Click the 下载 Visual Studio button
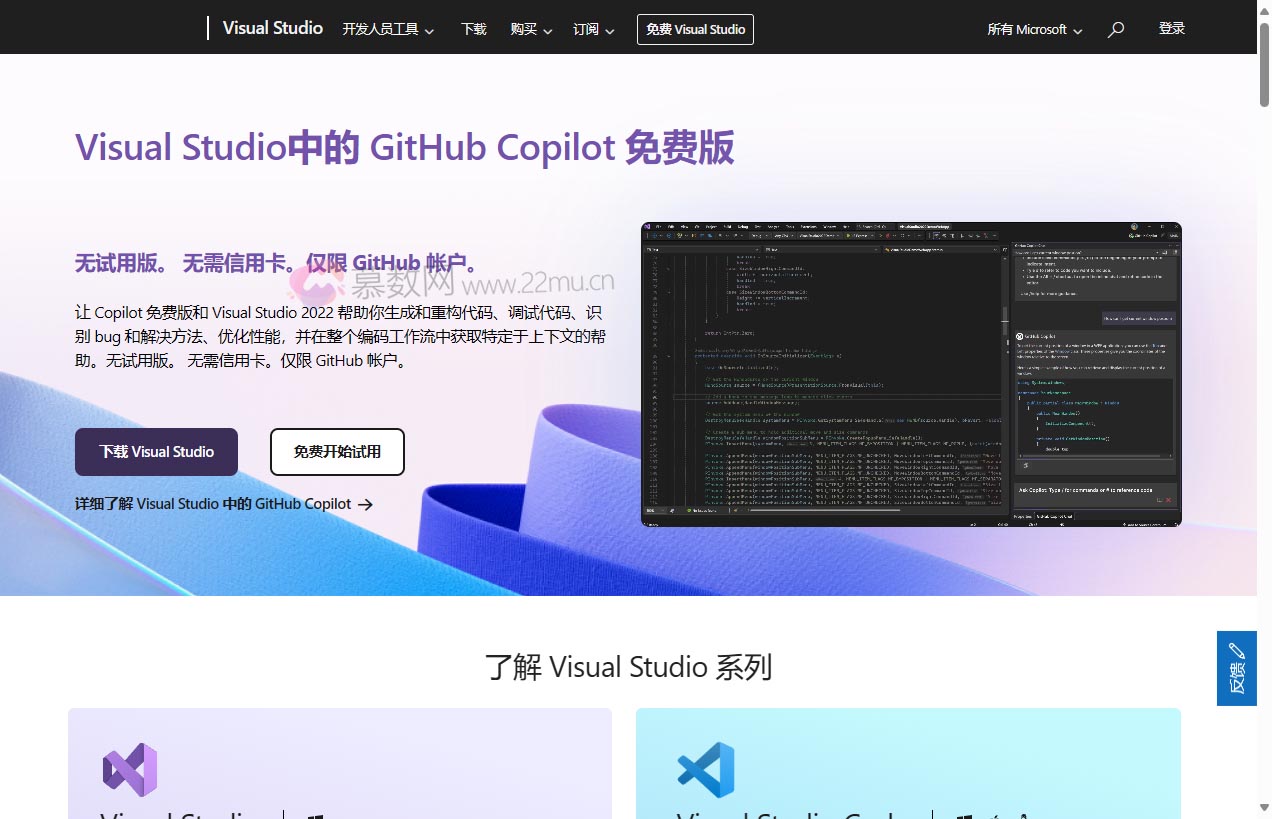 pyautogui.click(x=156, y=452)
